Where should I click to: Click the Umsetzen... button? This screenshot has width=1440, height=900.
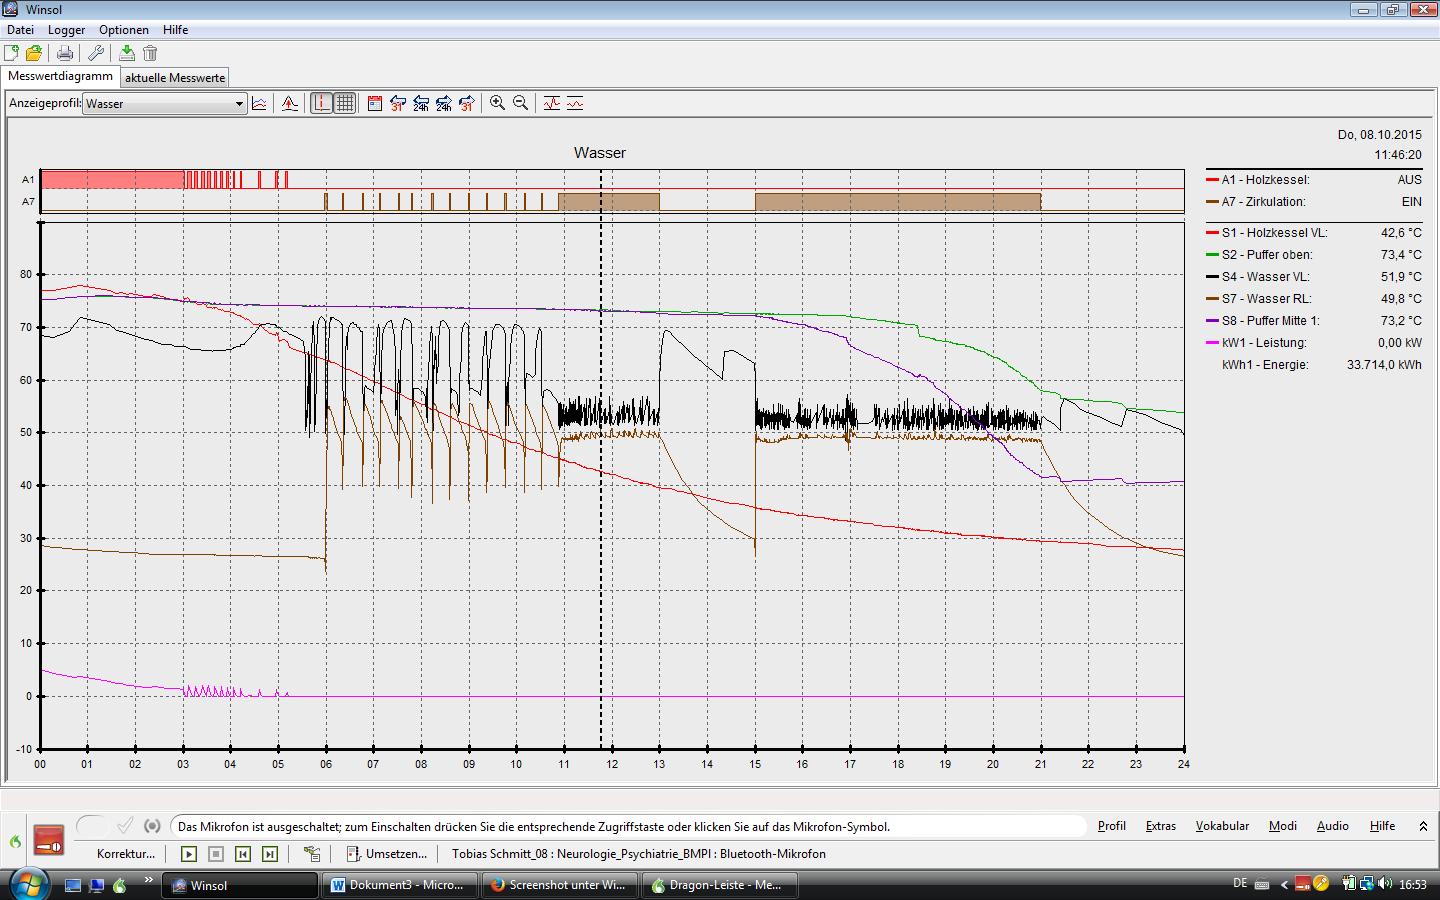click(x=387, y=854)
